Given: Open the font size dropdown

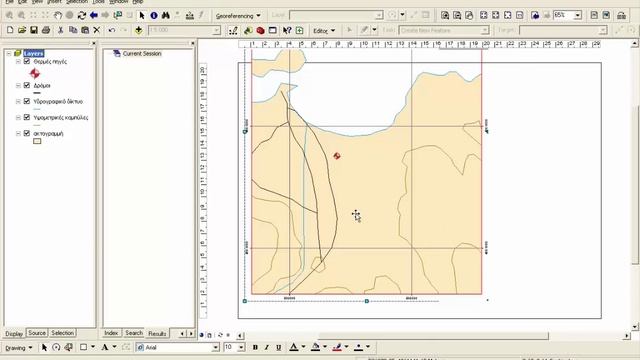Looking at the screenshot, I should [241, 347].
